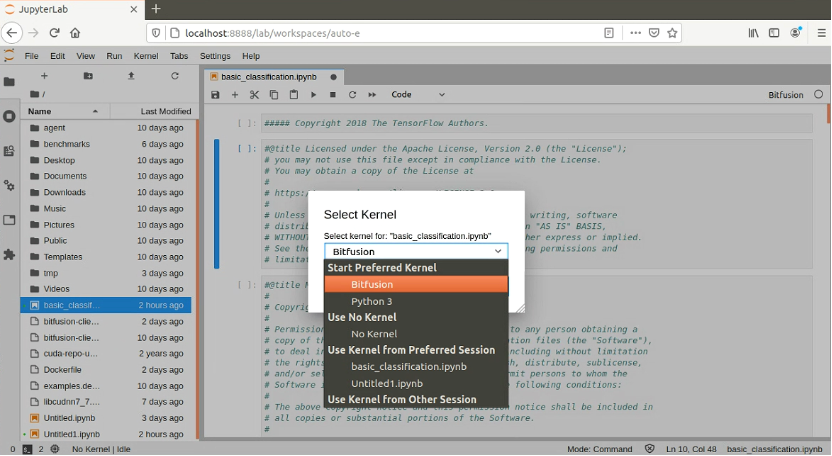This screenshot has width=832, height=456.
Task: Choose Bitfusion from kernel list
Action: [416, 285]
